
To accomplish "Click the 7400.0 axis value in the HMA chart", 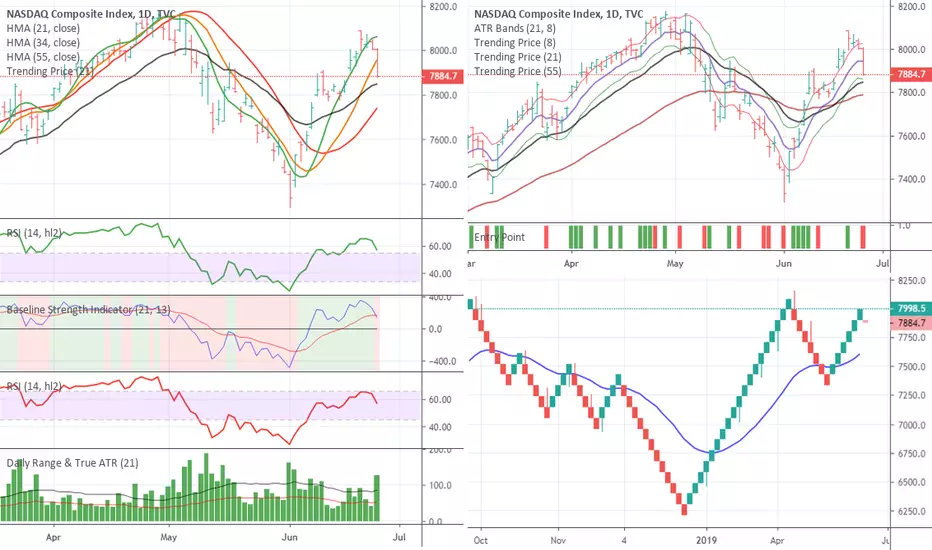I will tap(443, 185).
